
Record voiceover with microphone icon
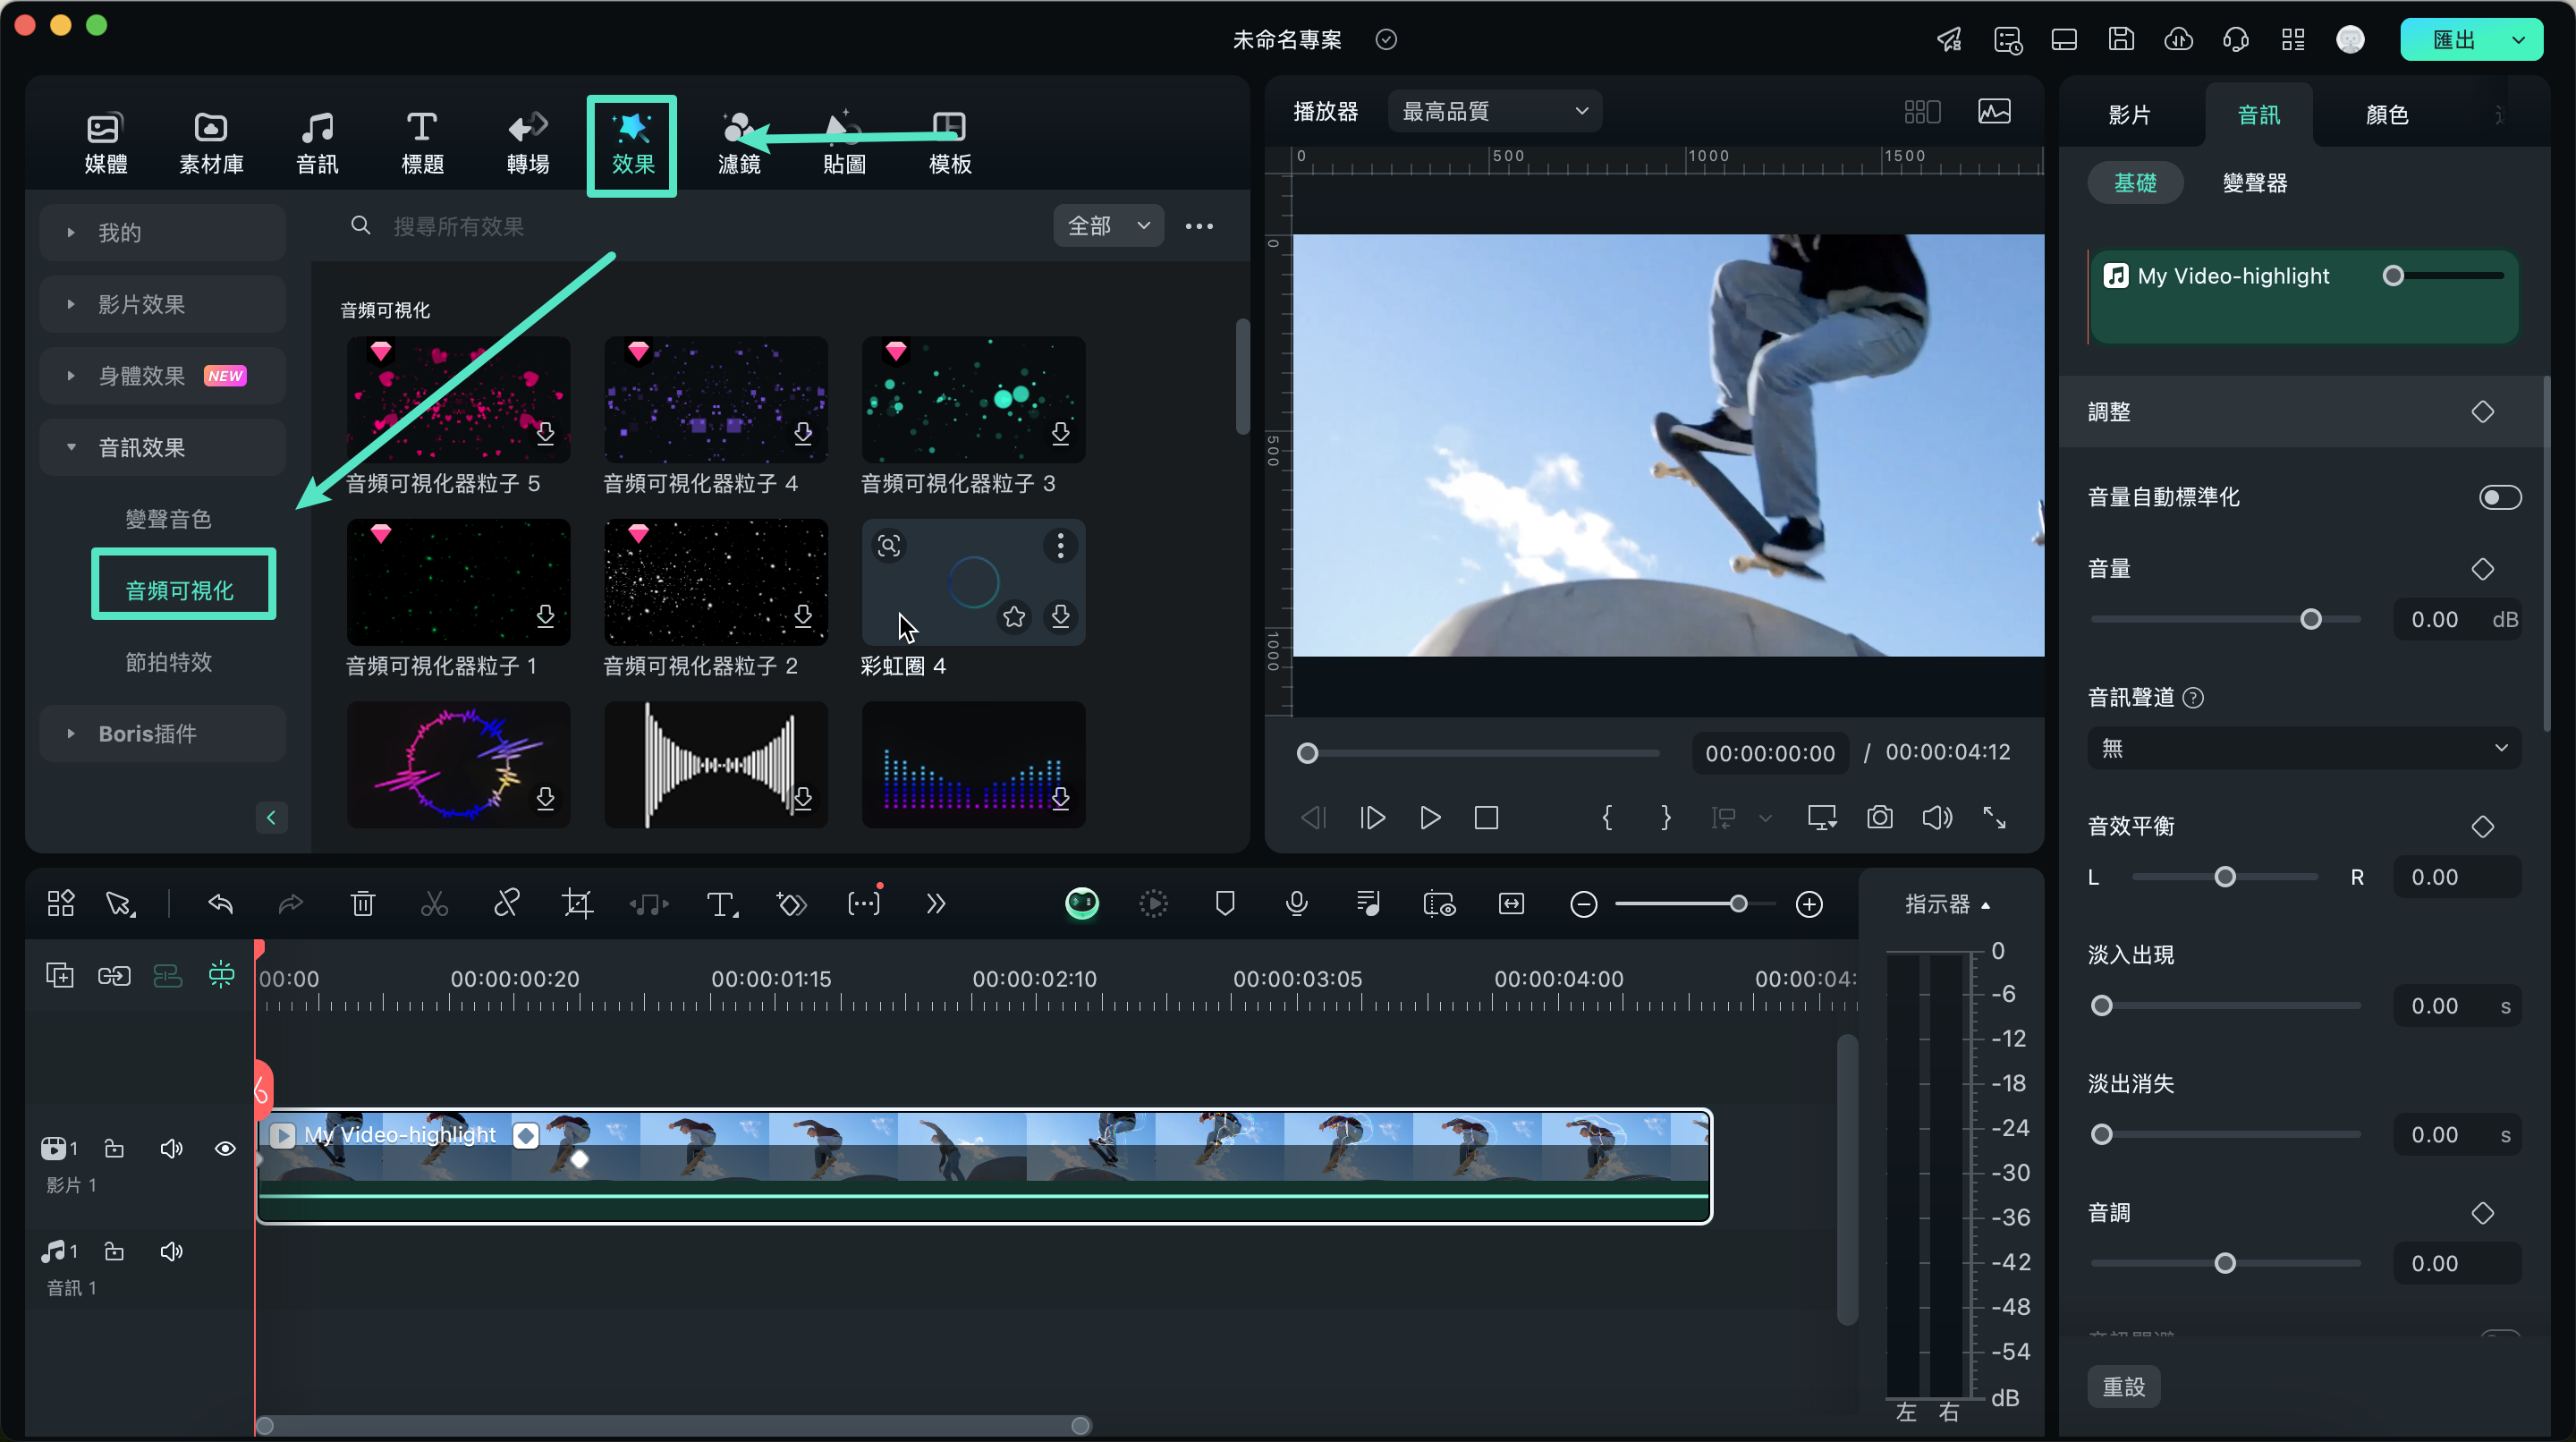point(1296,904)
